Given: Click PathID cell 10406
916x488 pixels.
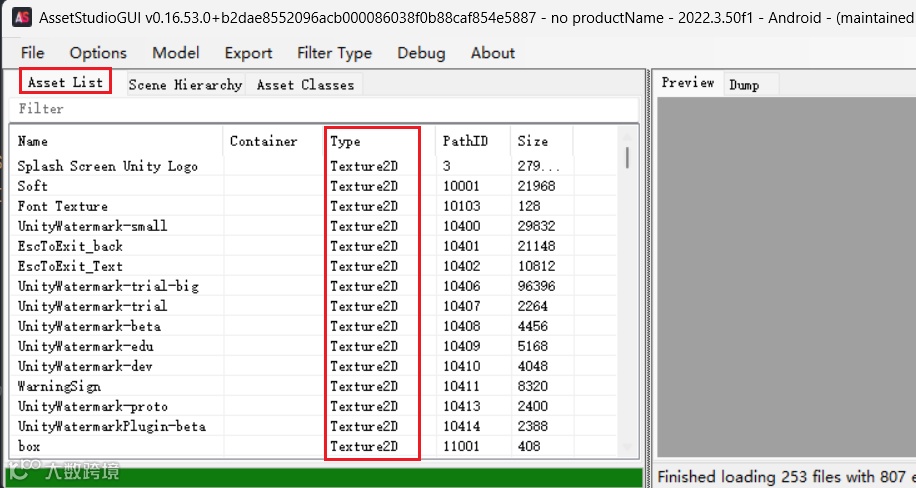Looking at the screenshot, I should pyautogui.click(x=462, y=286).
